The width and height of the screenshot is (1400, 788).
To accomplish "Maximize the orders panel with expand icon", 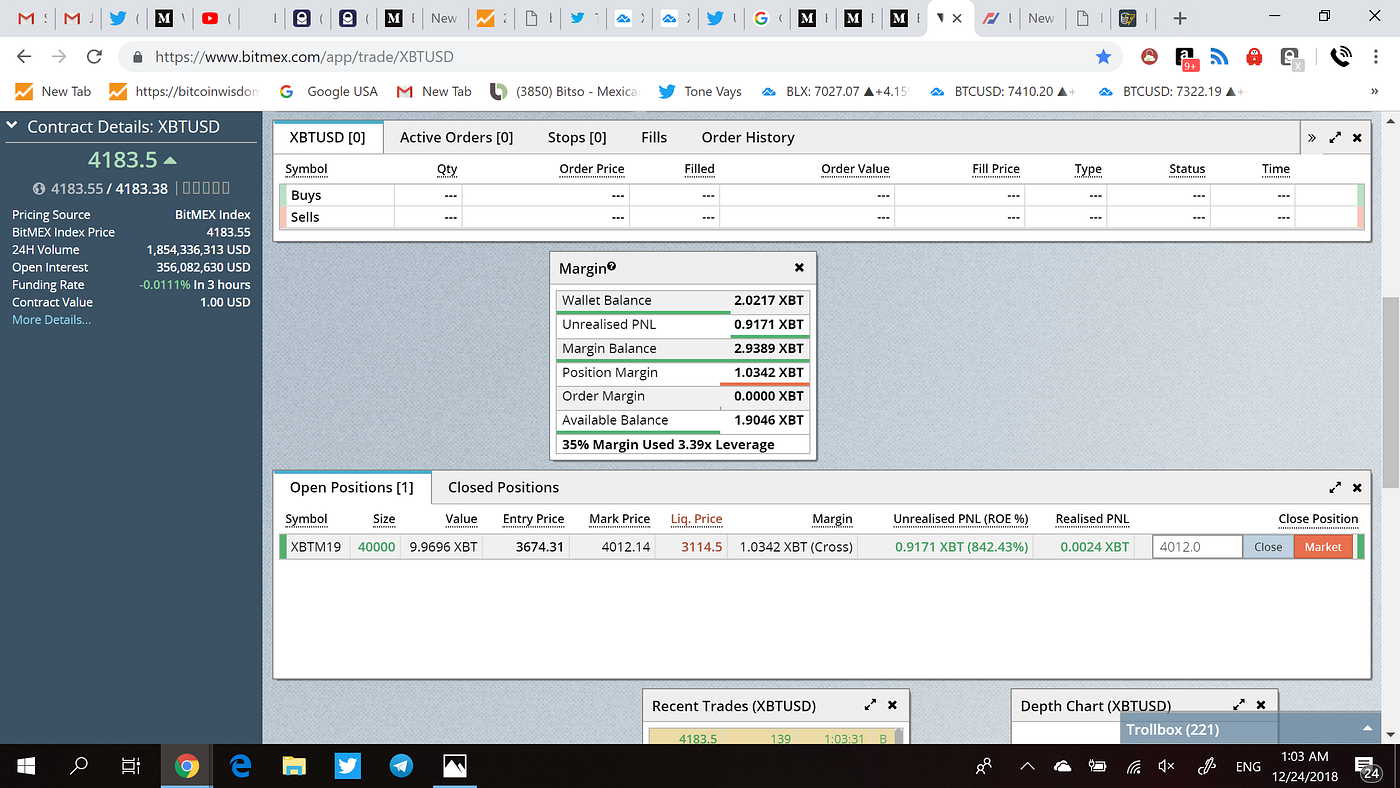I will pos(1335,138).
